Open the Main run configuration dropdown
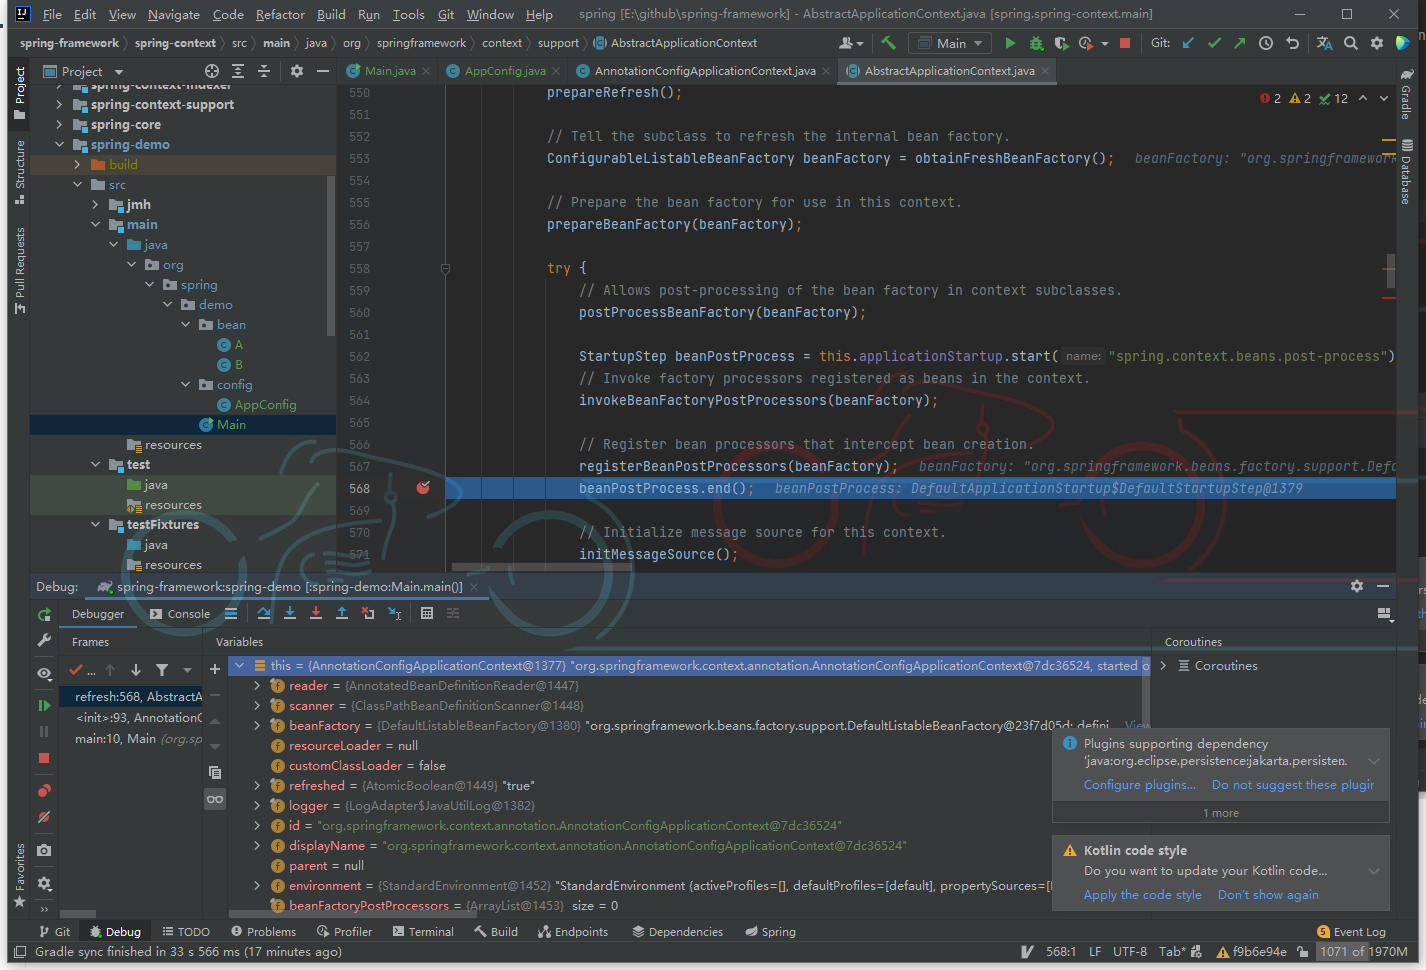This screenshot has height=970, width=1426. tap(950, 43)
